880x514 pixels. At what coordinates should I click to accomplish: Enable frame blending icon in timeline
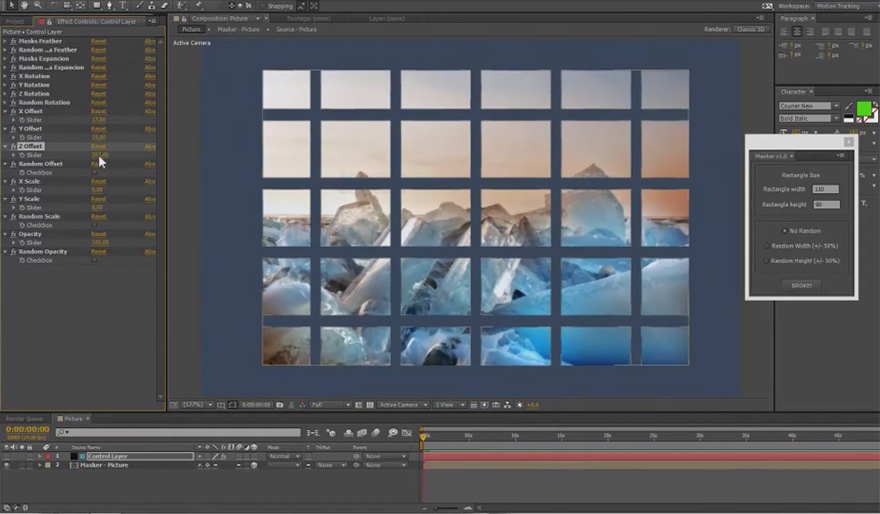pyautogui.click(x=362, y=433)
